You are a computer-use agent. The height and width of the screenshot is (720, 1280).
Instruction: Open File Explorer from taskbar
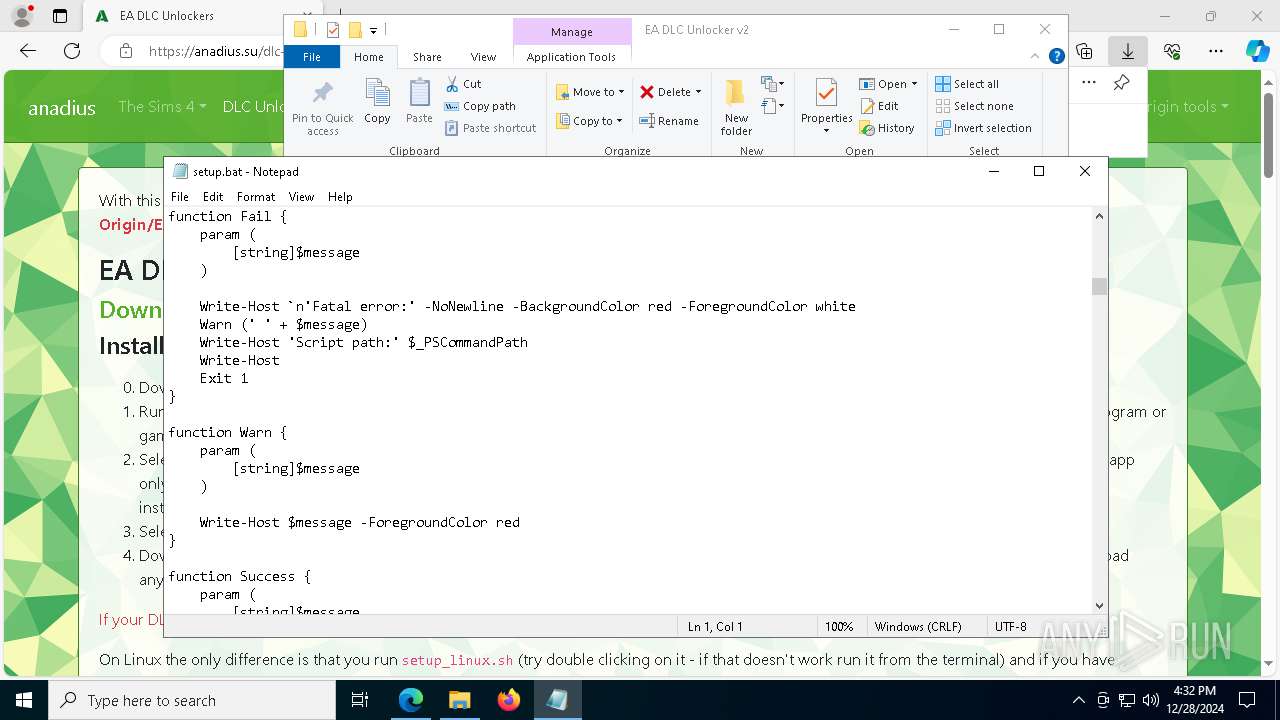click(459, 700)
